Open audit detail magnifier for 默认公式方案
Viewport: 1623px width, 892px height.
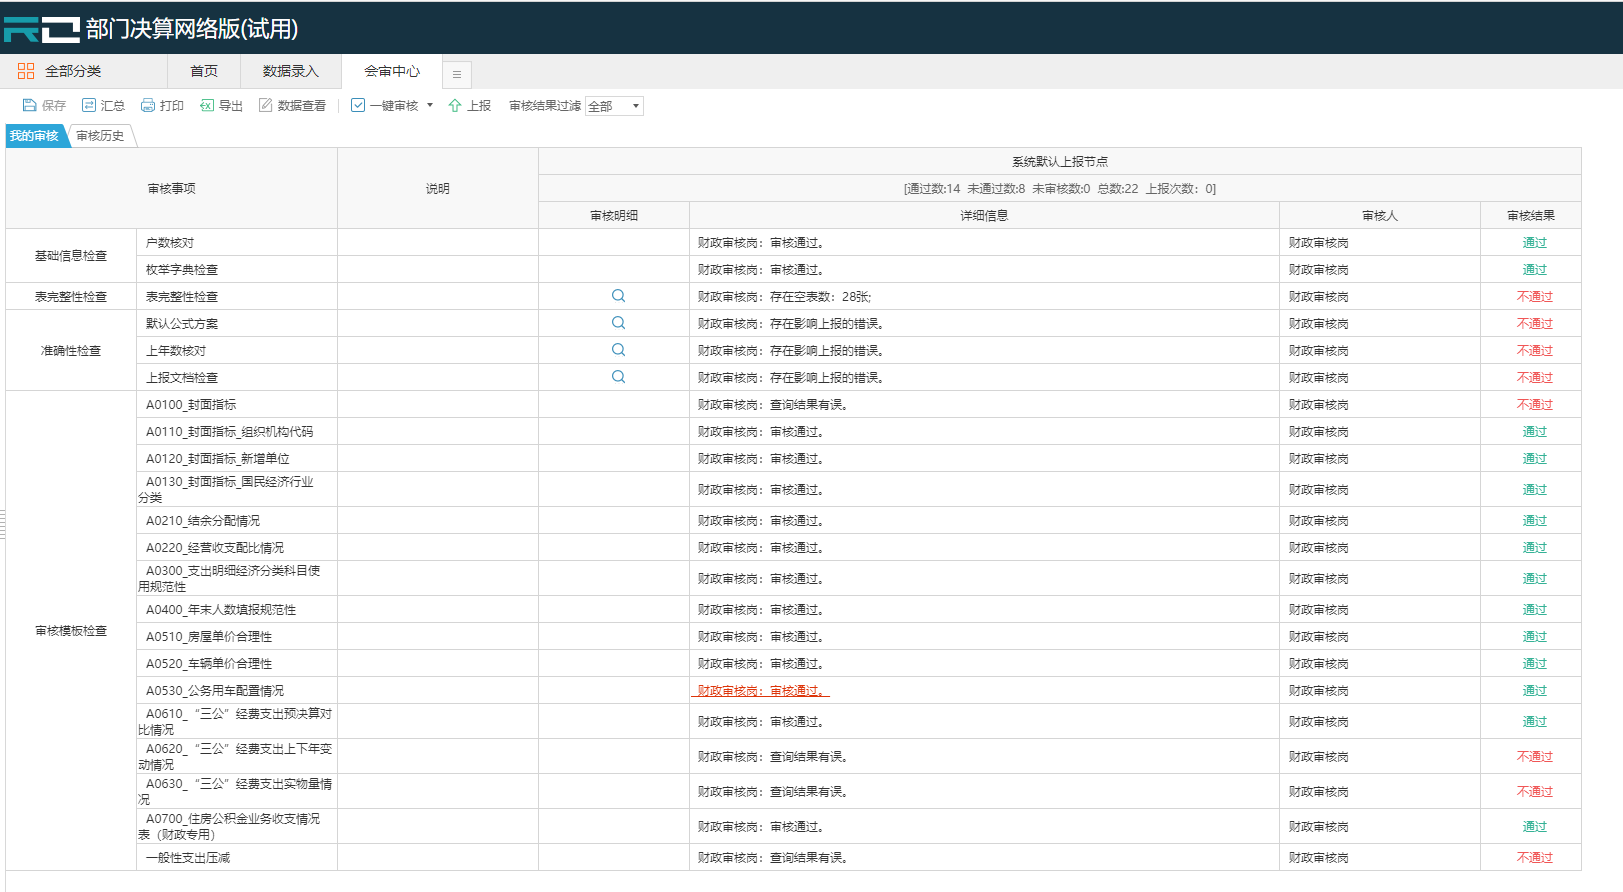618,323
